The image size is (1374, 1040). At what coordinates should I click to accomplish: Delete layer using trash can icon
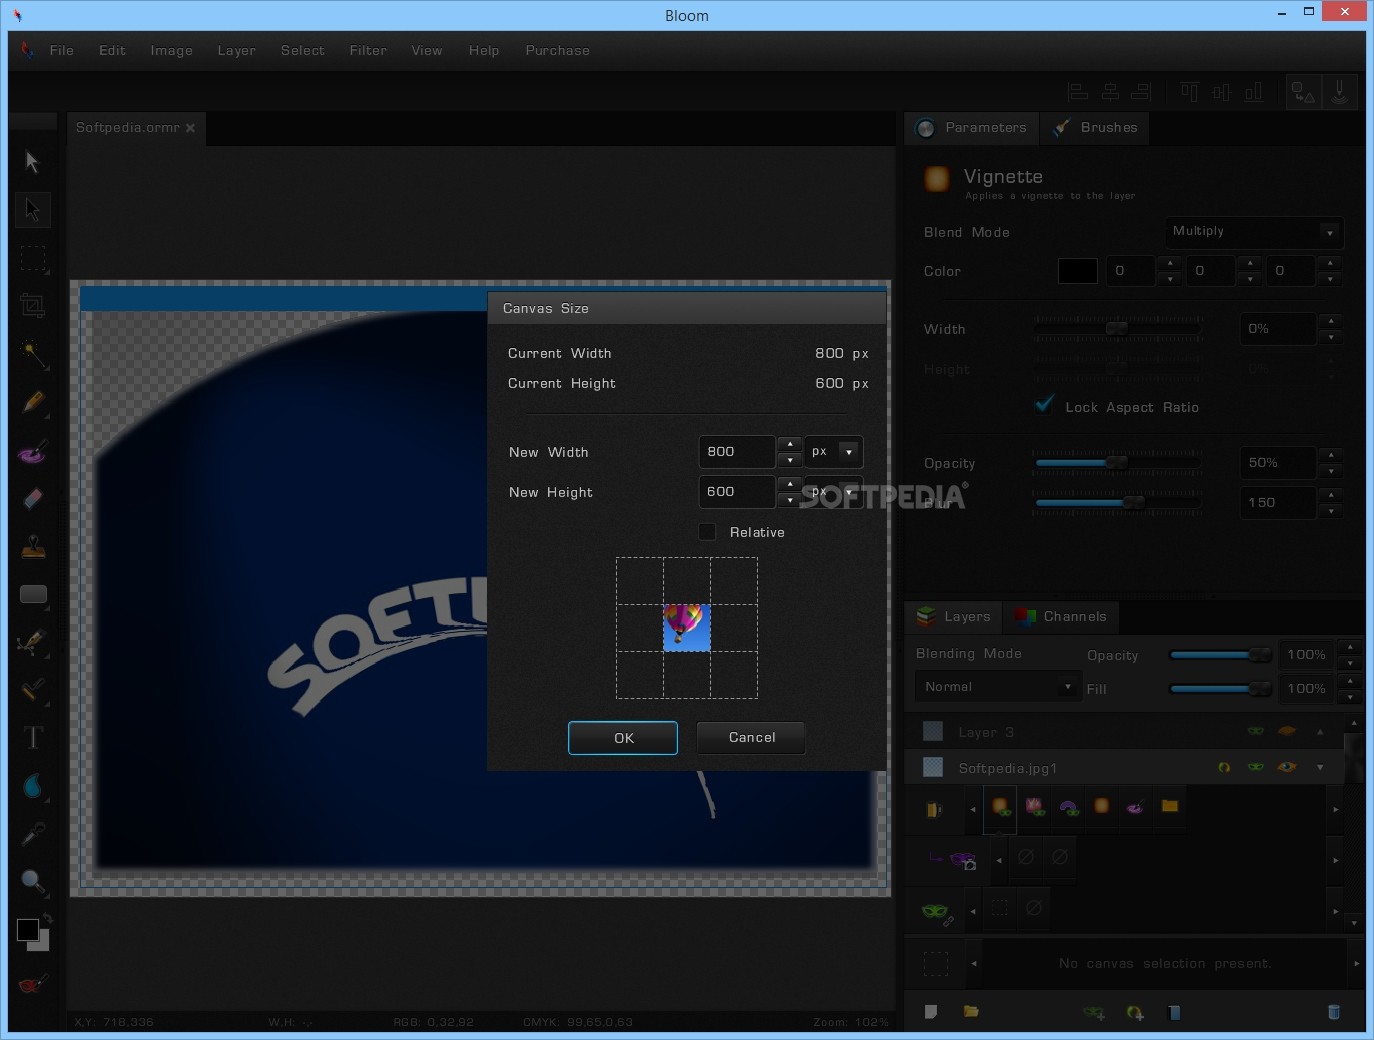(1333, 1012)
